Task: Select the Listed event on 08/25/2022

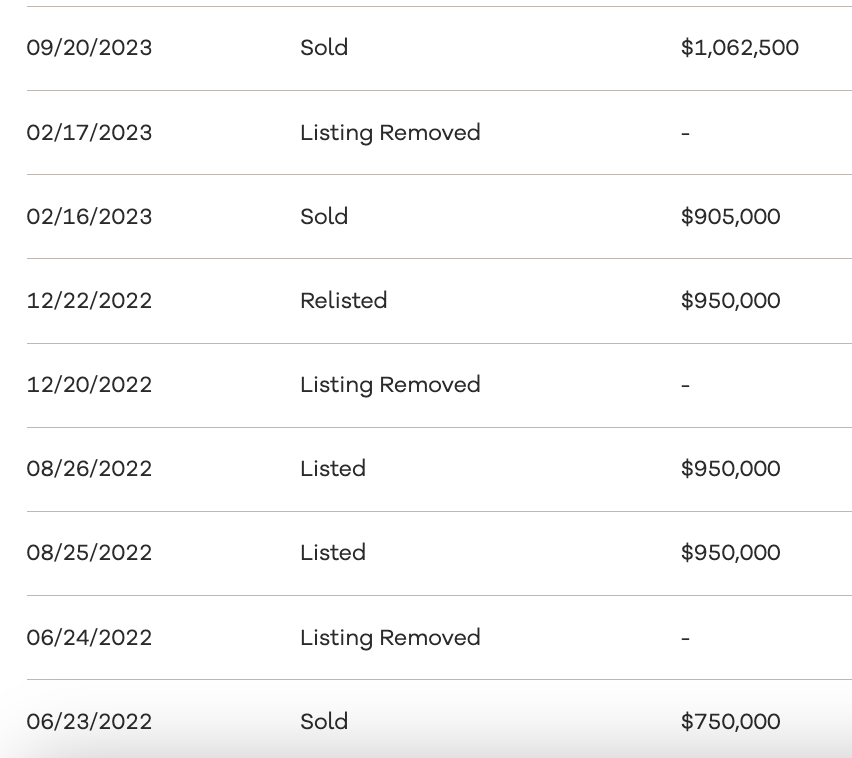Action: 332,553
